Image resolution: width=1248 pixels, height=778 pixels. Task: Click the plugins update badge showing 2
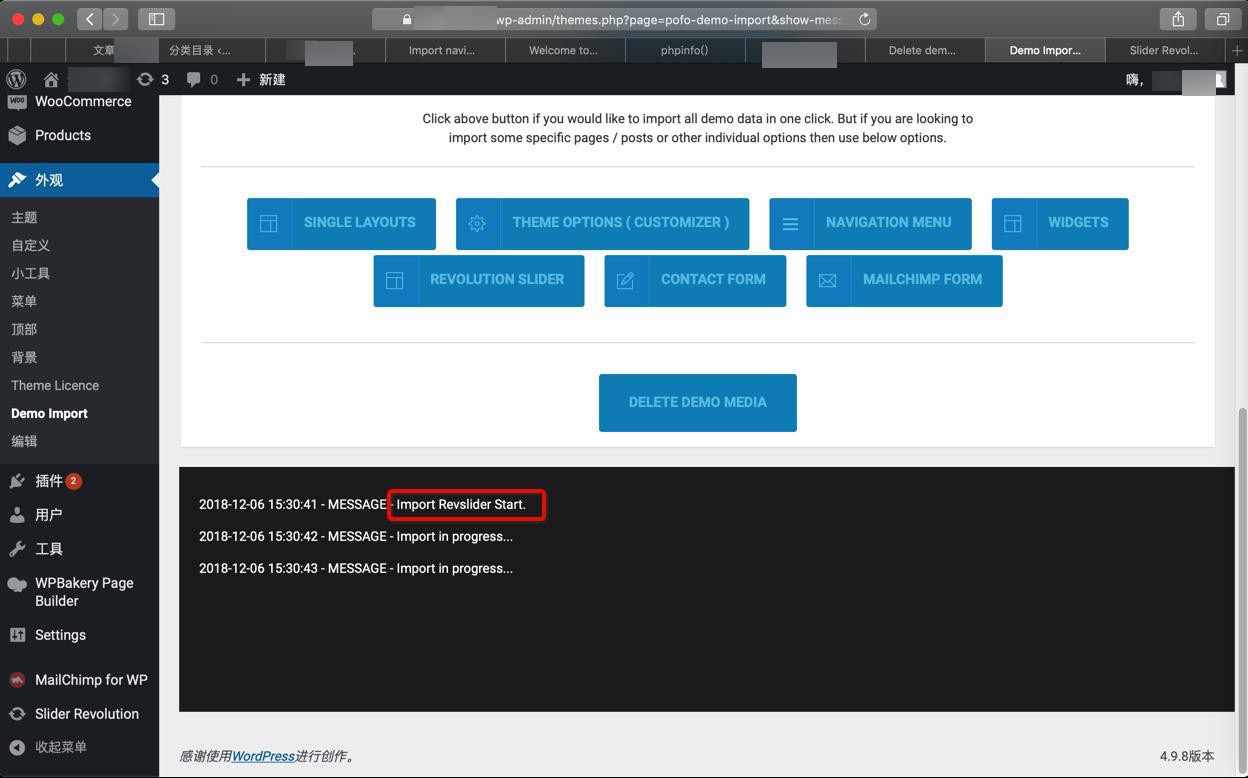coord(74,481)
